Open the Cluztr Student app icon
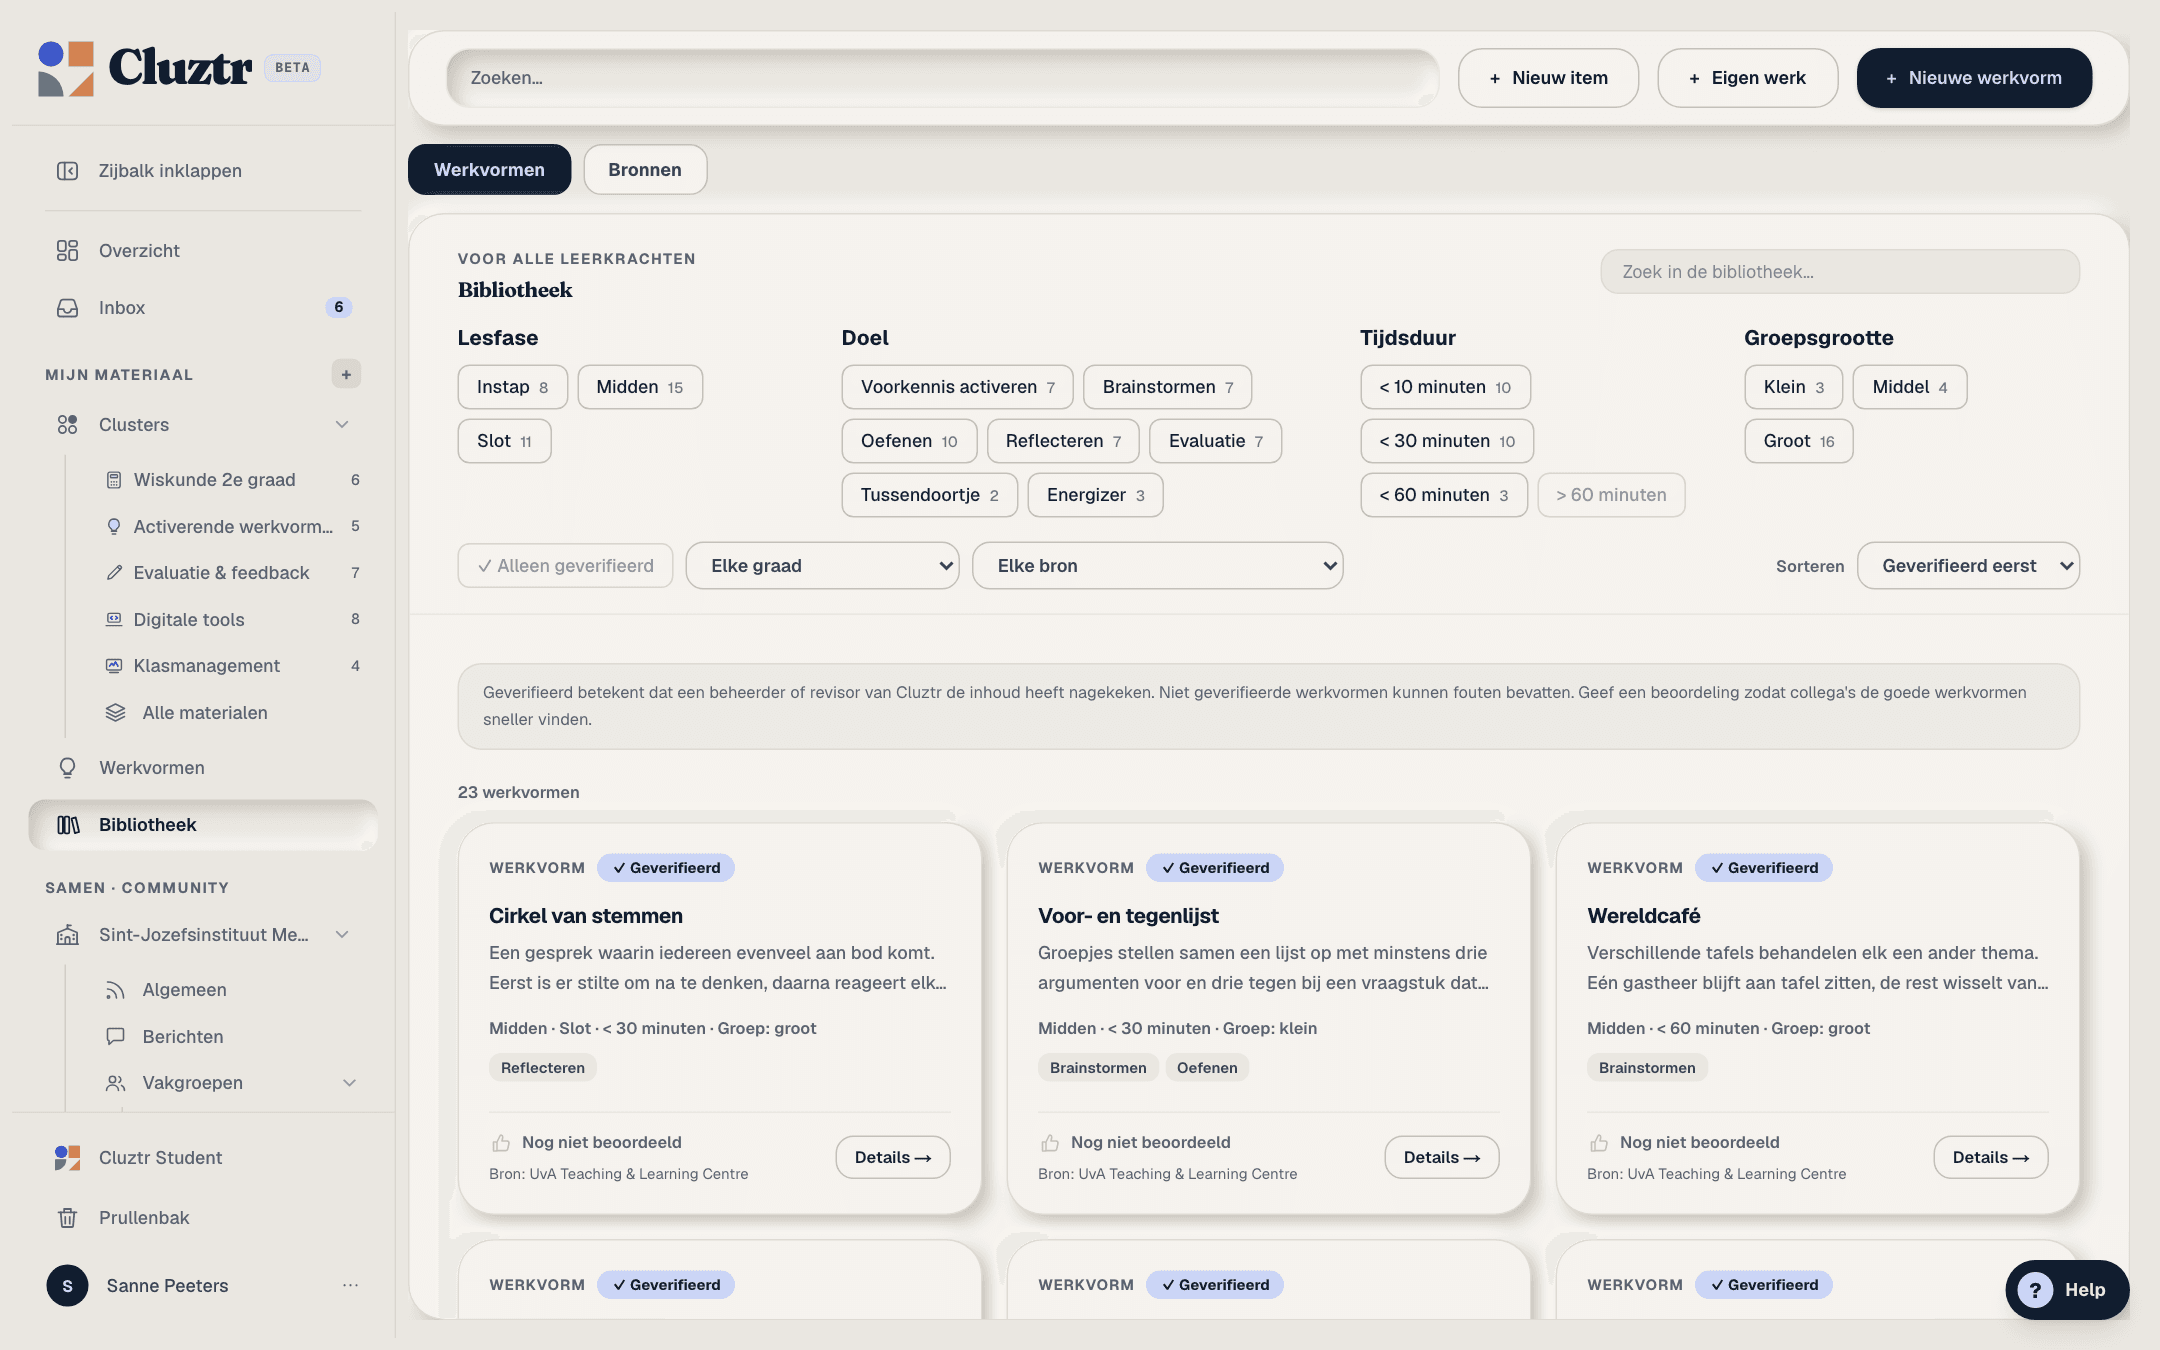The image size is (2160, 1350). tap(67, 1158)
